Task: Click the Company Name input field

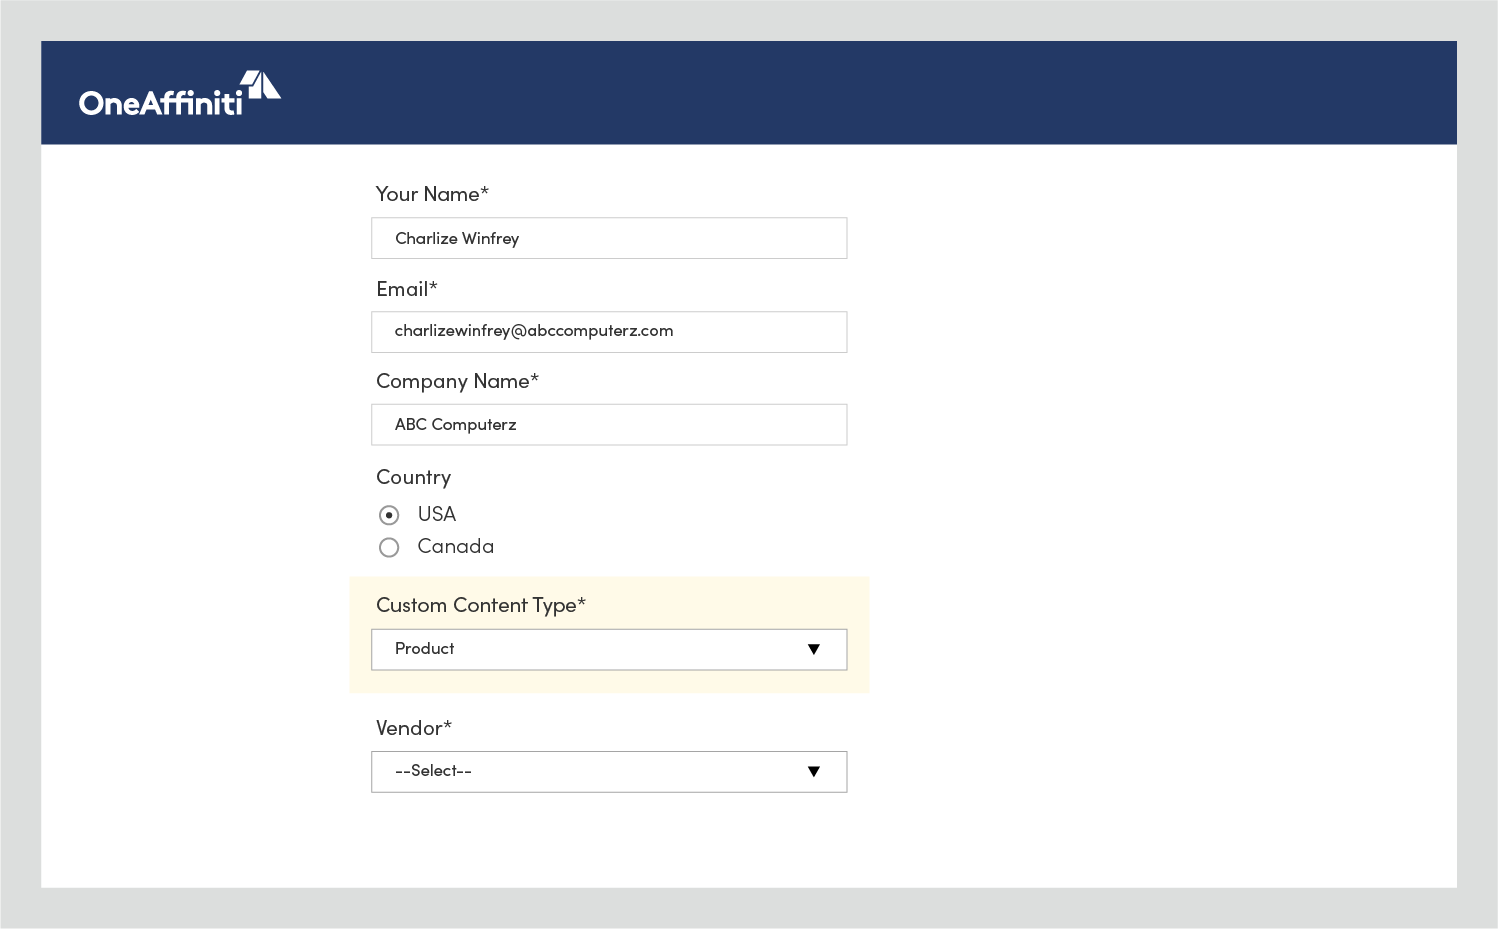Action: pos(609,425)
